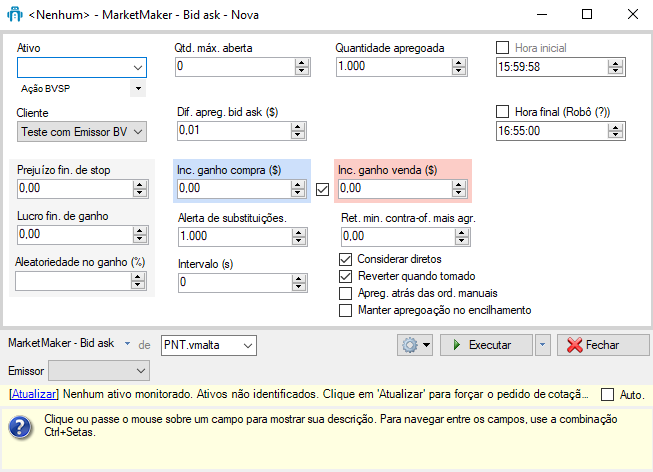The width and height of the screenshot is (653, 472).
Task: Click the Executar button
Action: click(x=488, y=345)
